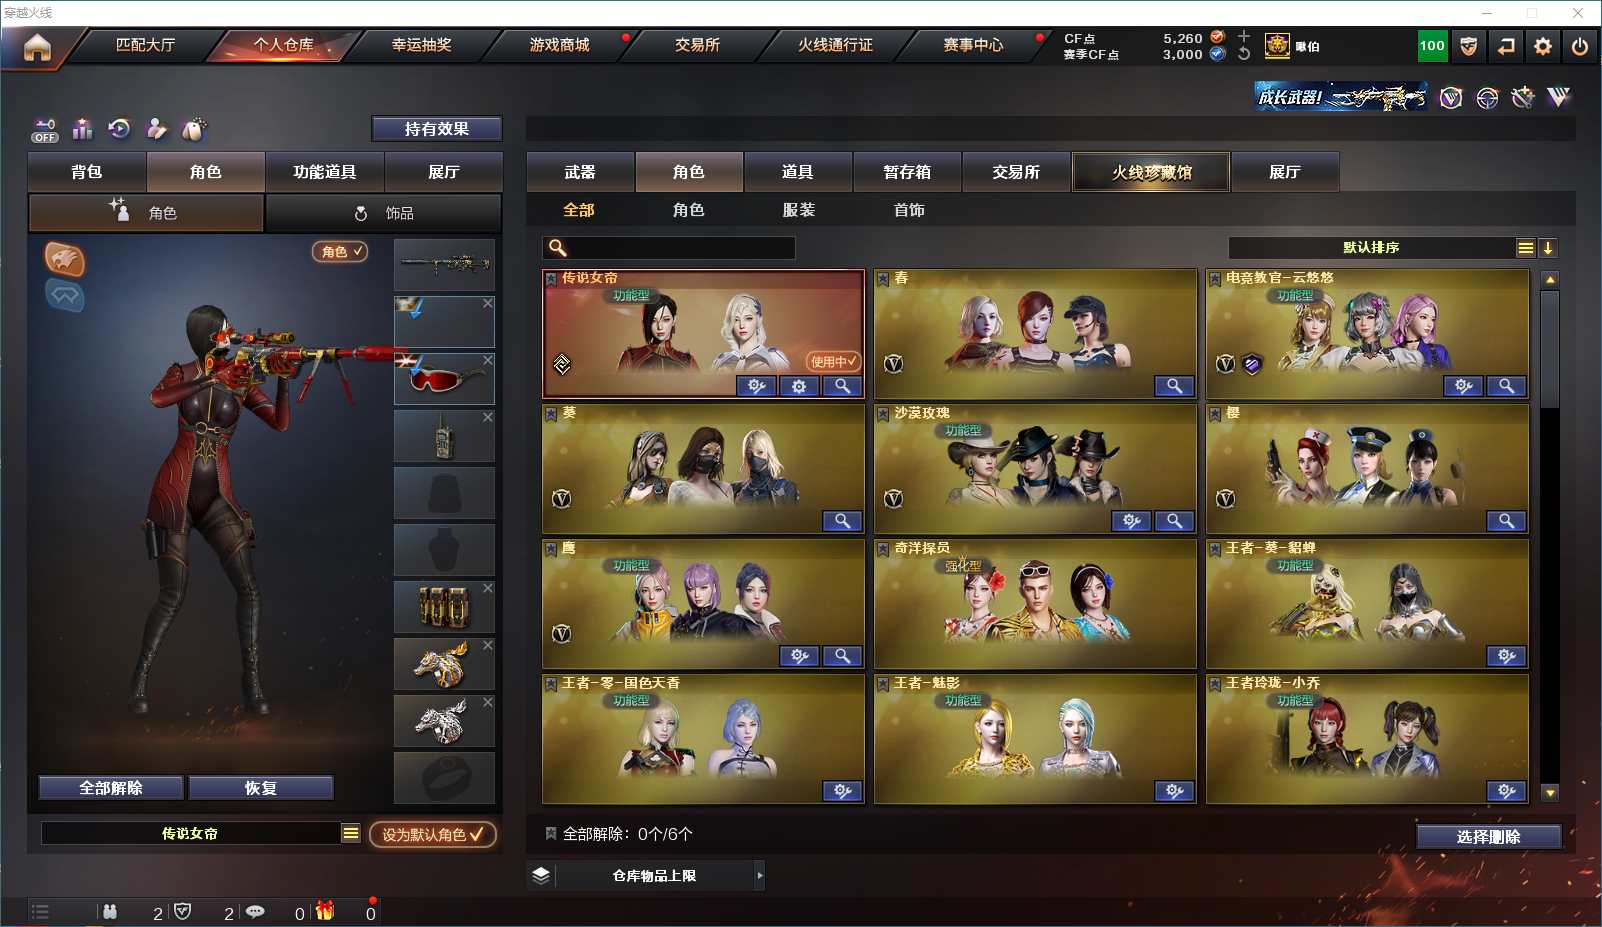Toggle the 全部解除 checkbox
The width and height of the screenshot is (1602, 927).
tap(550, 833)
